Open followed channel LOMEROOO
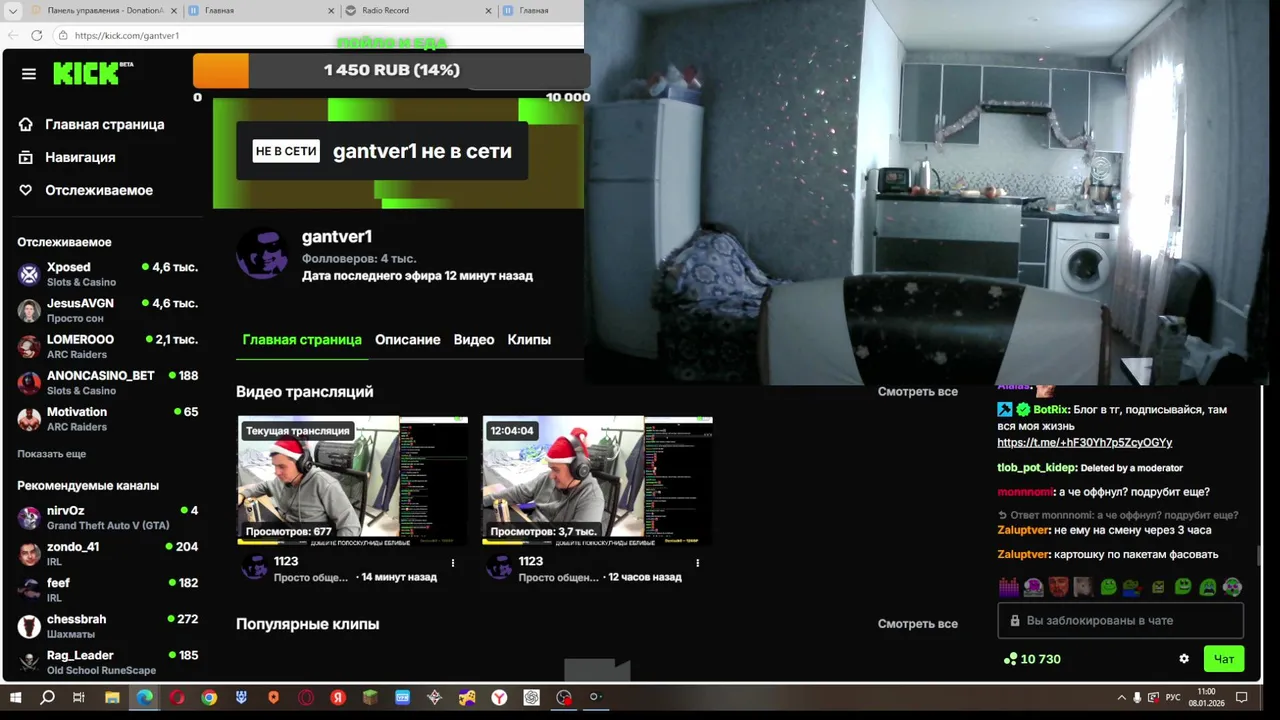This screenshot has height=720, width=1280. pos(107,346)
